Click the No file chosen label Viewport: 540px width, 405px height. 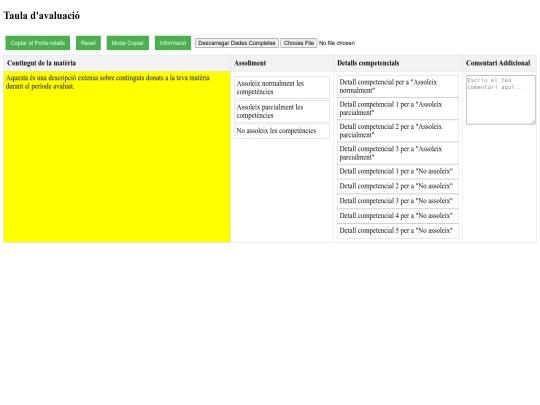click(337, 43)
